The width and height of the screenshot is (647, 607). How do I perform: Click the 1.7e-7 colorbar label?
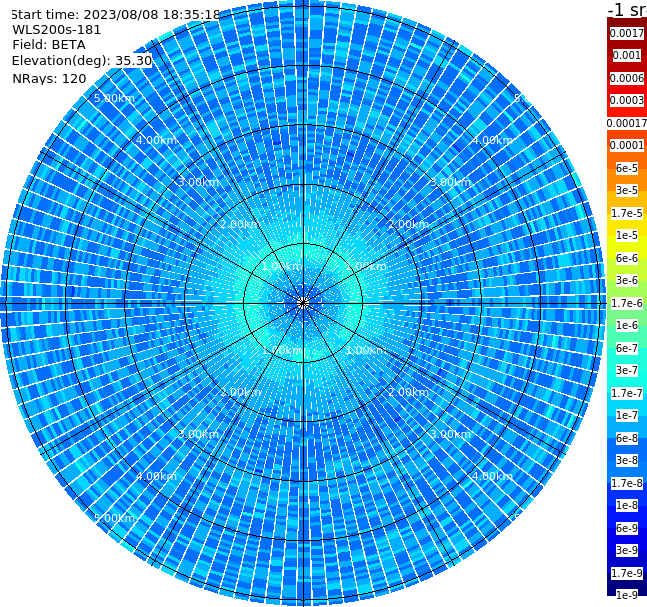[x=627, y=393]
